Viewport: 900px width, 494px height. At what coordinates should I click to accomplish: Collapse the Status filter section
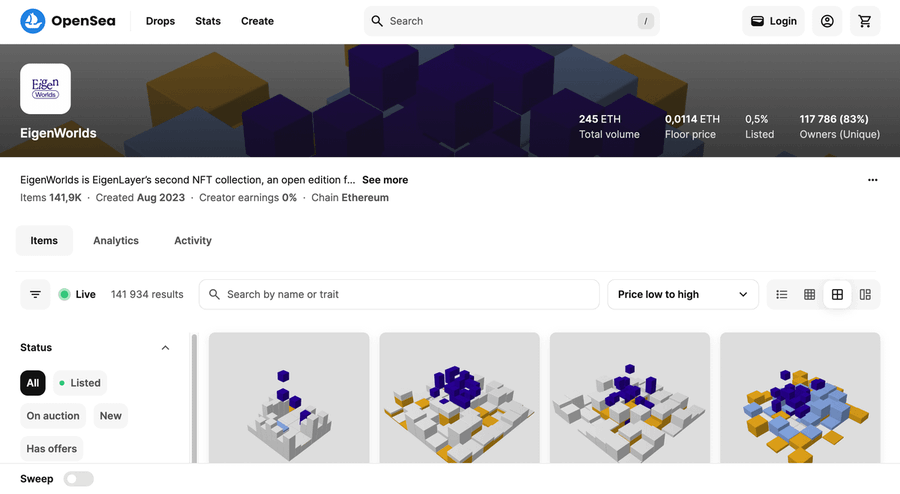coord(165,348)
